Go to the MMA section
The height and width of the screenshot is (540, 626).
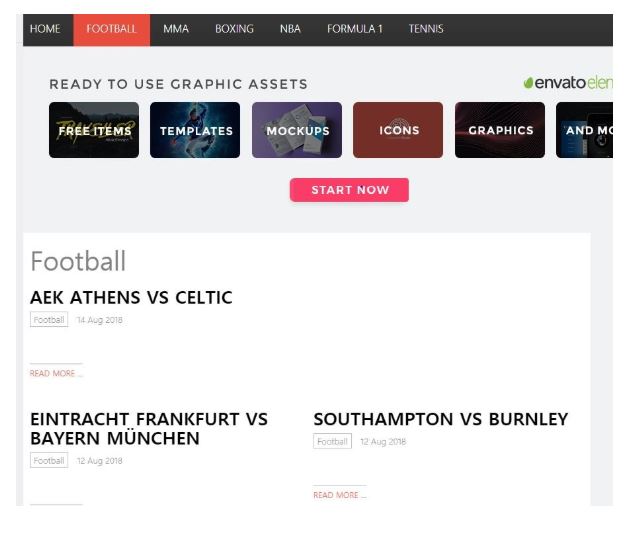176,29
